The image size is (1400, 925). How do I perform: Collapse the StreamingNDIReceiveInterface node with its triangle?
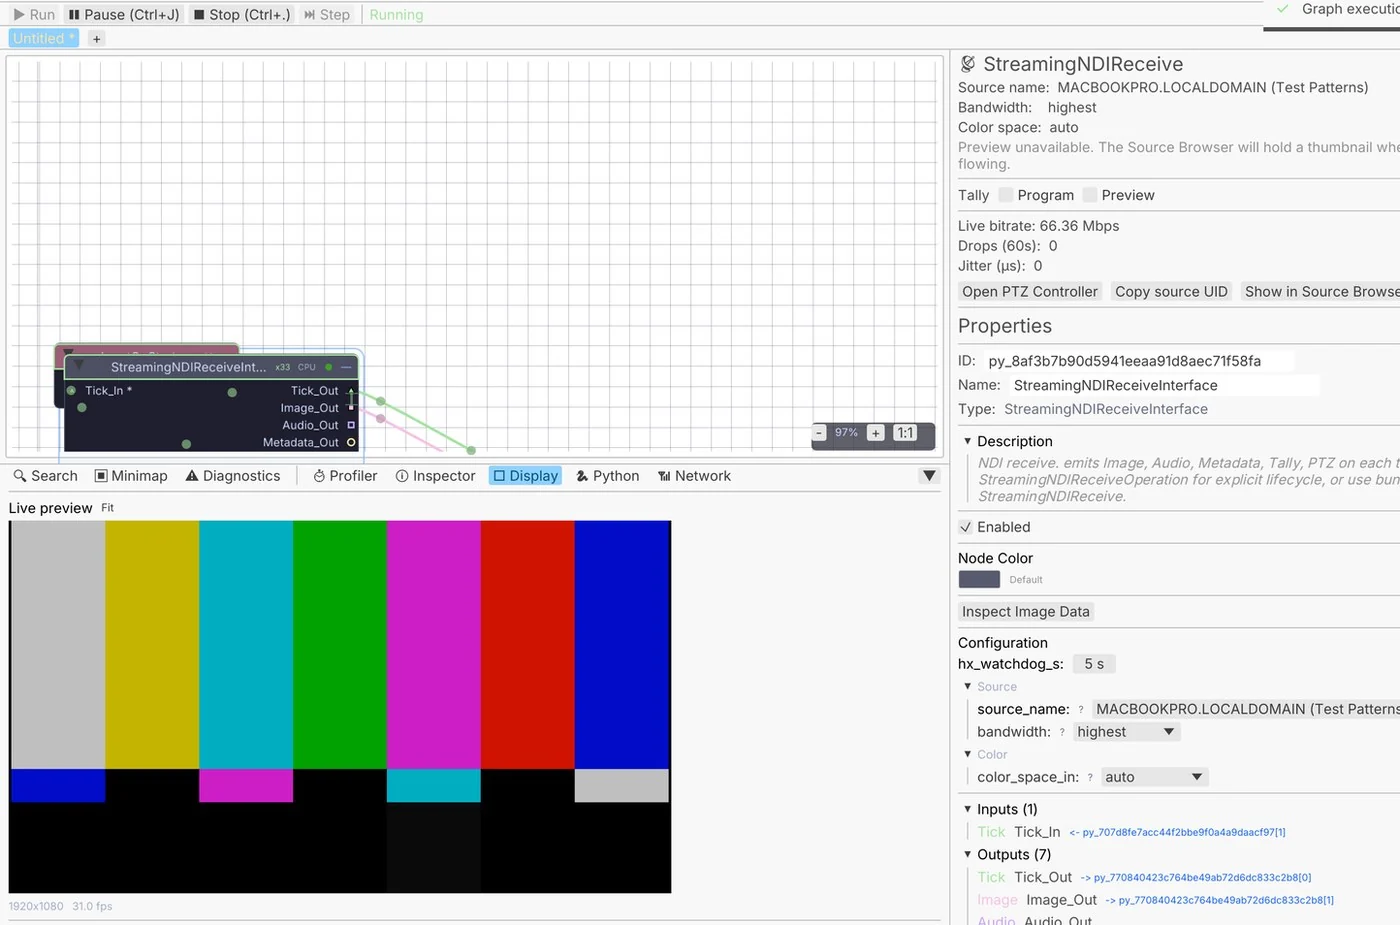(x=78, y=366)
